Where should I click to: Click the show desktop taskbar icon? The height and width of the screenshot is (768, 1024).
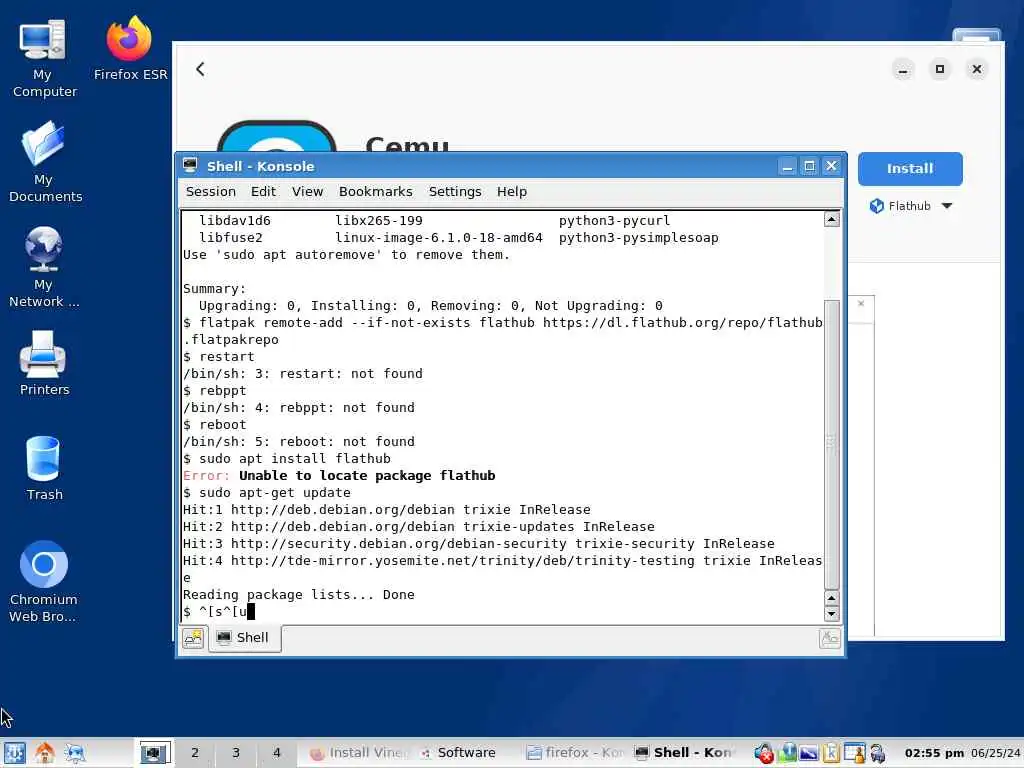tap(75, 753)
